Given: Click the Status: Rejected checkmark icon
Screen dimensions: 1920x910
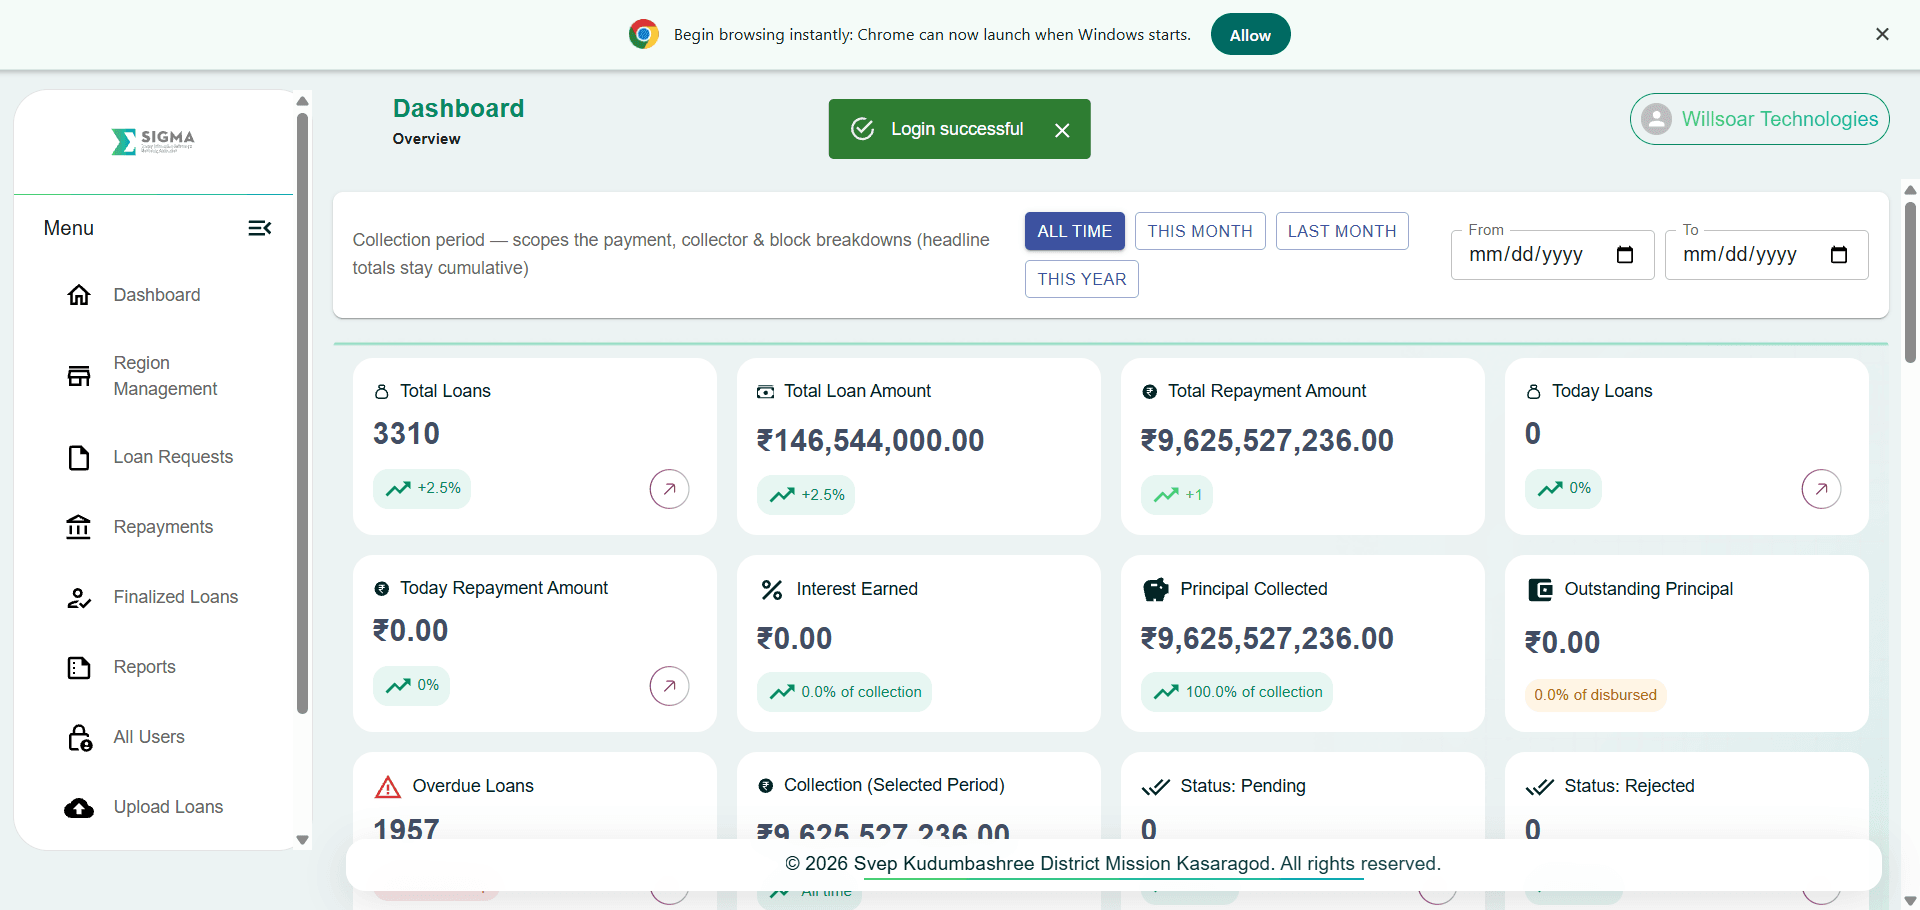Looking at the screenshot, I should point(1539,787).
